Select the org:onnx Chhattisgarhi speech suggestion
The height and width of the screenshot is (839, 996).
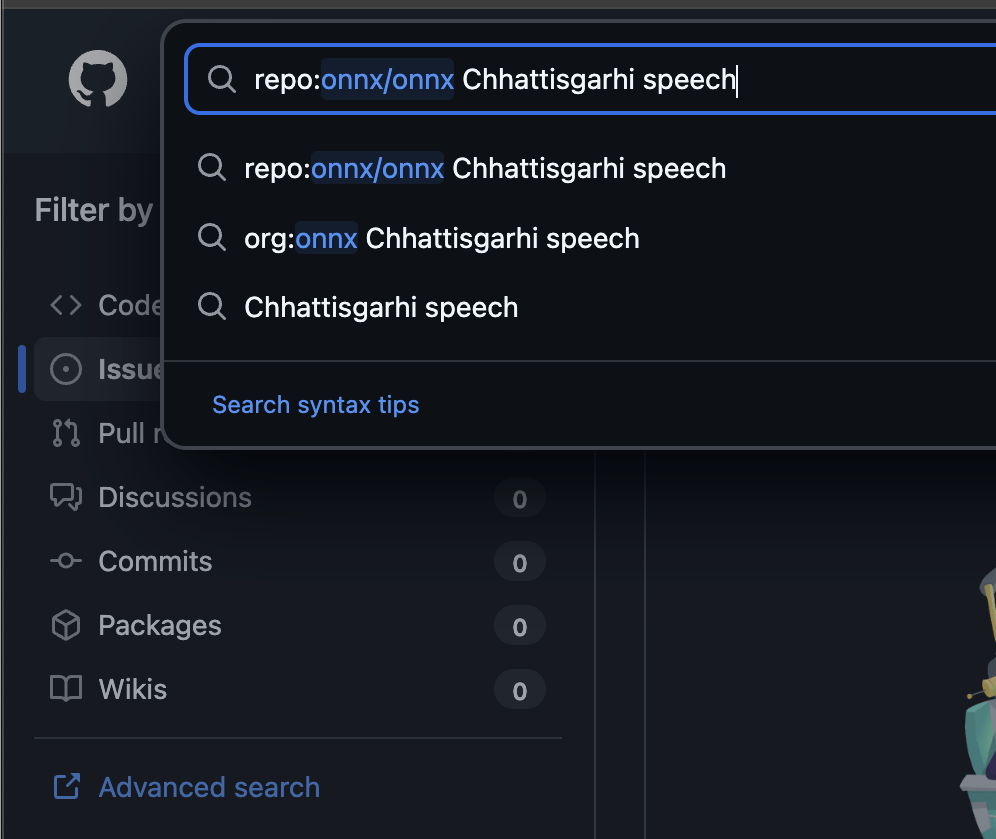(441, 238)
